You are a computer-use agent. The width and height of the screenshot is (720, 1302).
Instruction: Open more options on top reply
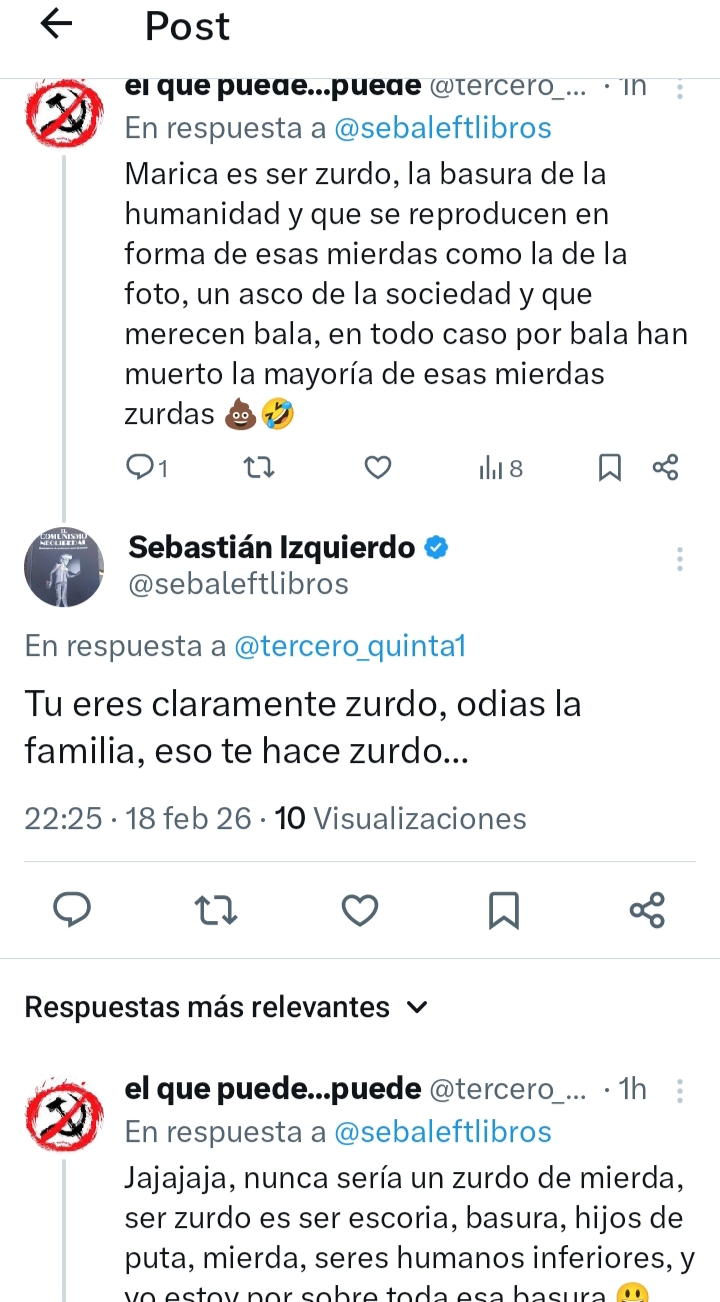click(680, 89)
